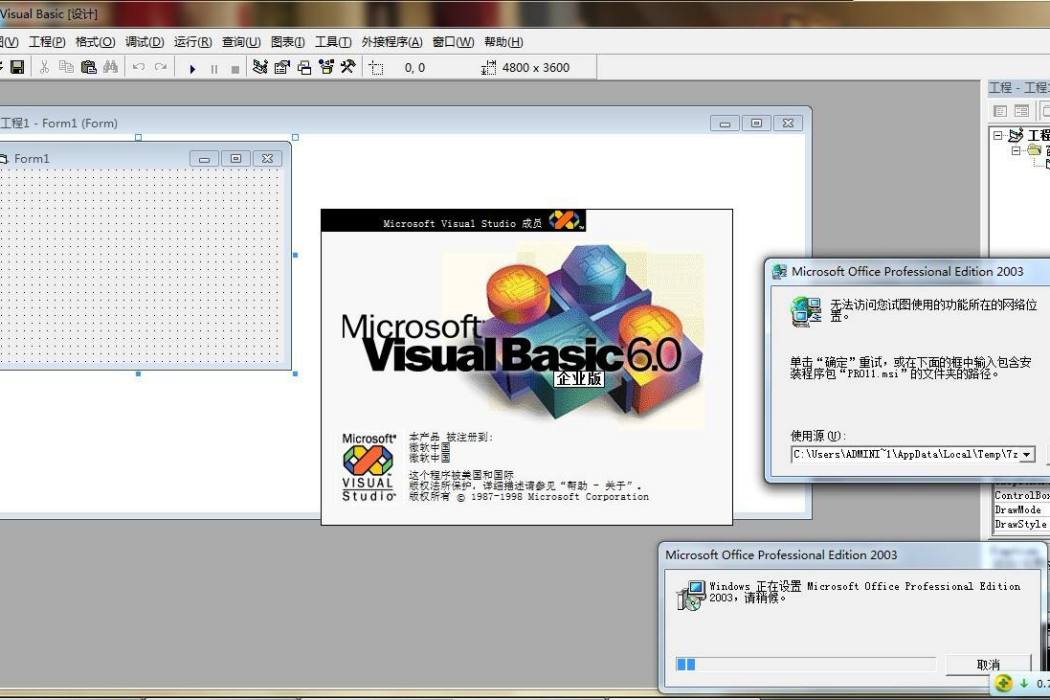This screenshot has height=700, width=1050.
Task: Click the Break pause icon in toolbar
Action: pyautogui.click(x=214, y=68)
